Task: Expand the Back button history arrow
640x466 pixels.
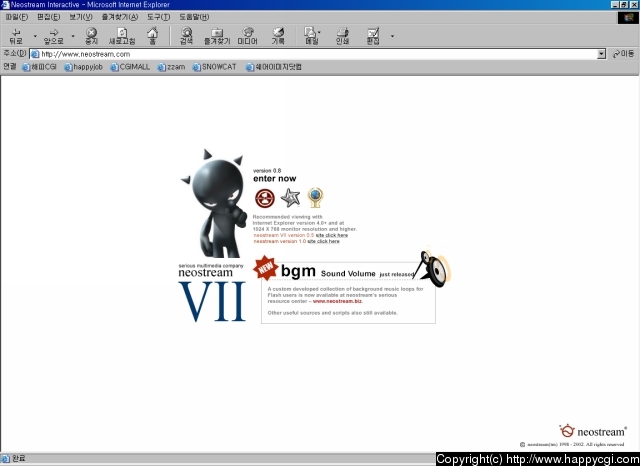Action: [x=35, y=36]
